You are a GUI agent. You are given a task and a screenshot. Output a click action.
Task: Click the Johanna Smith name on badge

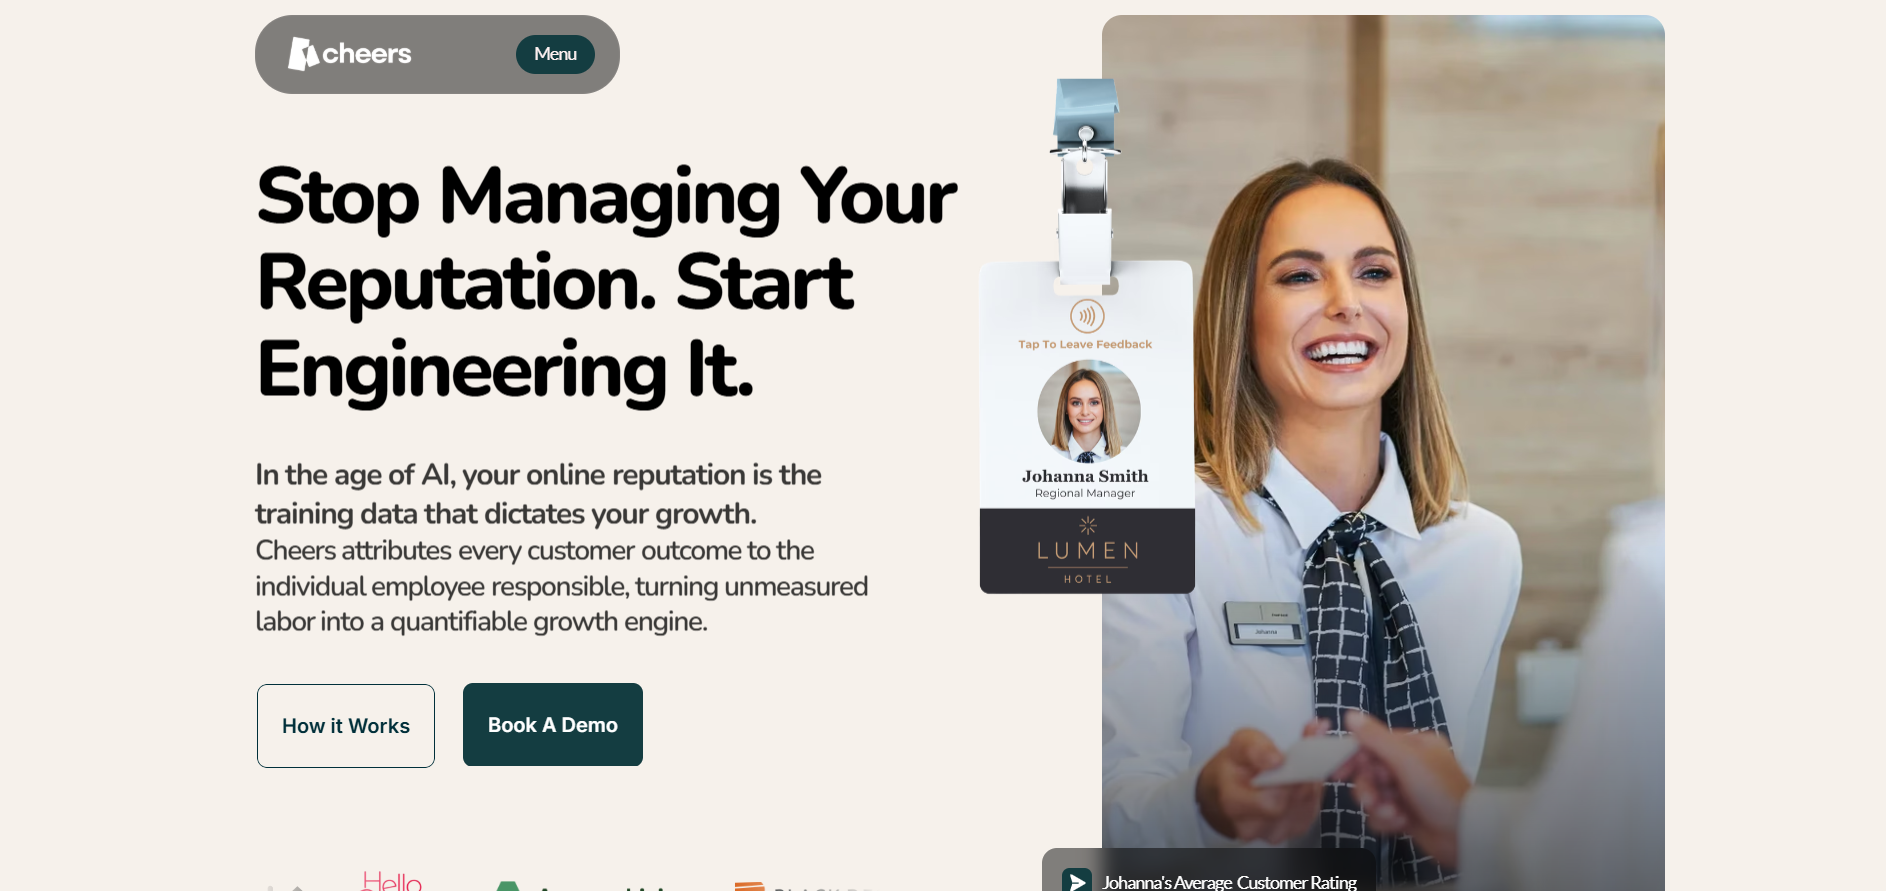(x=1085, y=476)
